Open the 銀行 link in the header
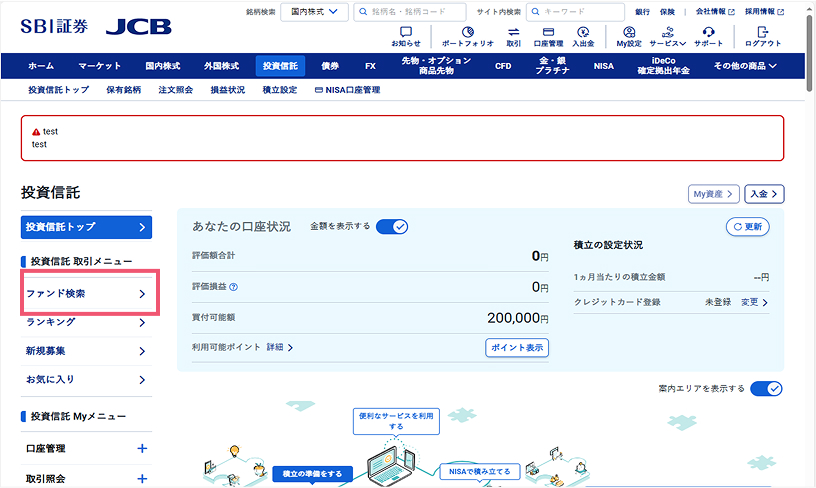The width and height of the screenshot is (816, 488). [x=642, y=11]
